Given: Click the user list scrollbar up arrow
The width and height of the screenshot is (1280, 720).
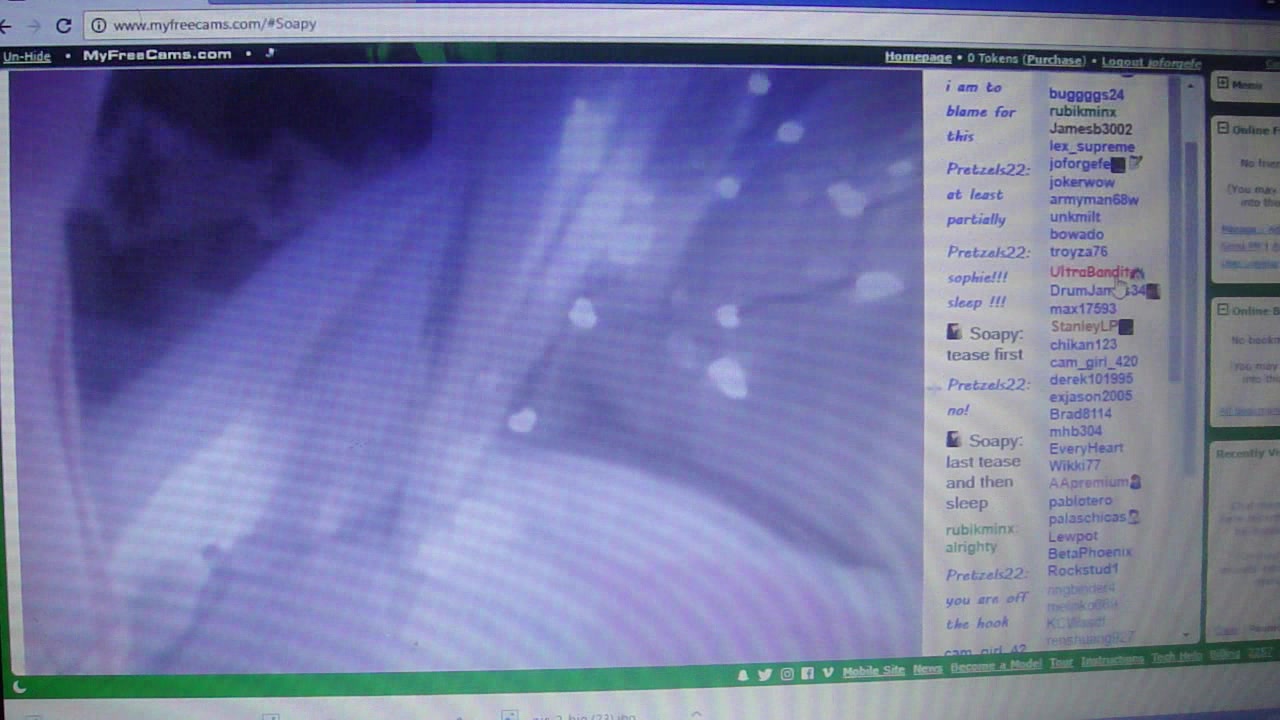Looking at the screenshot, I should coord(1189,87).
